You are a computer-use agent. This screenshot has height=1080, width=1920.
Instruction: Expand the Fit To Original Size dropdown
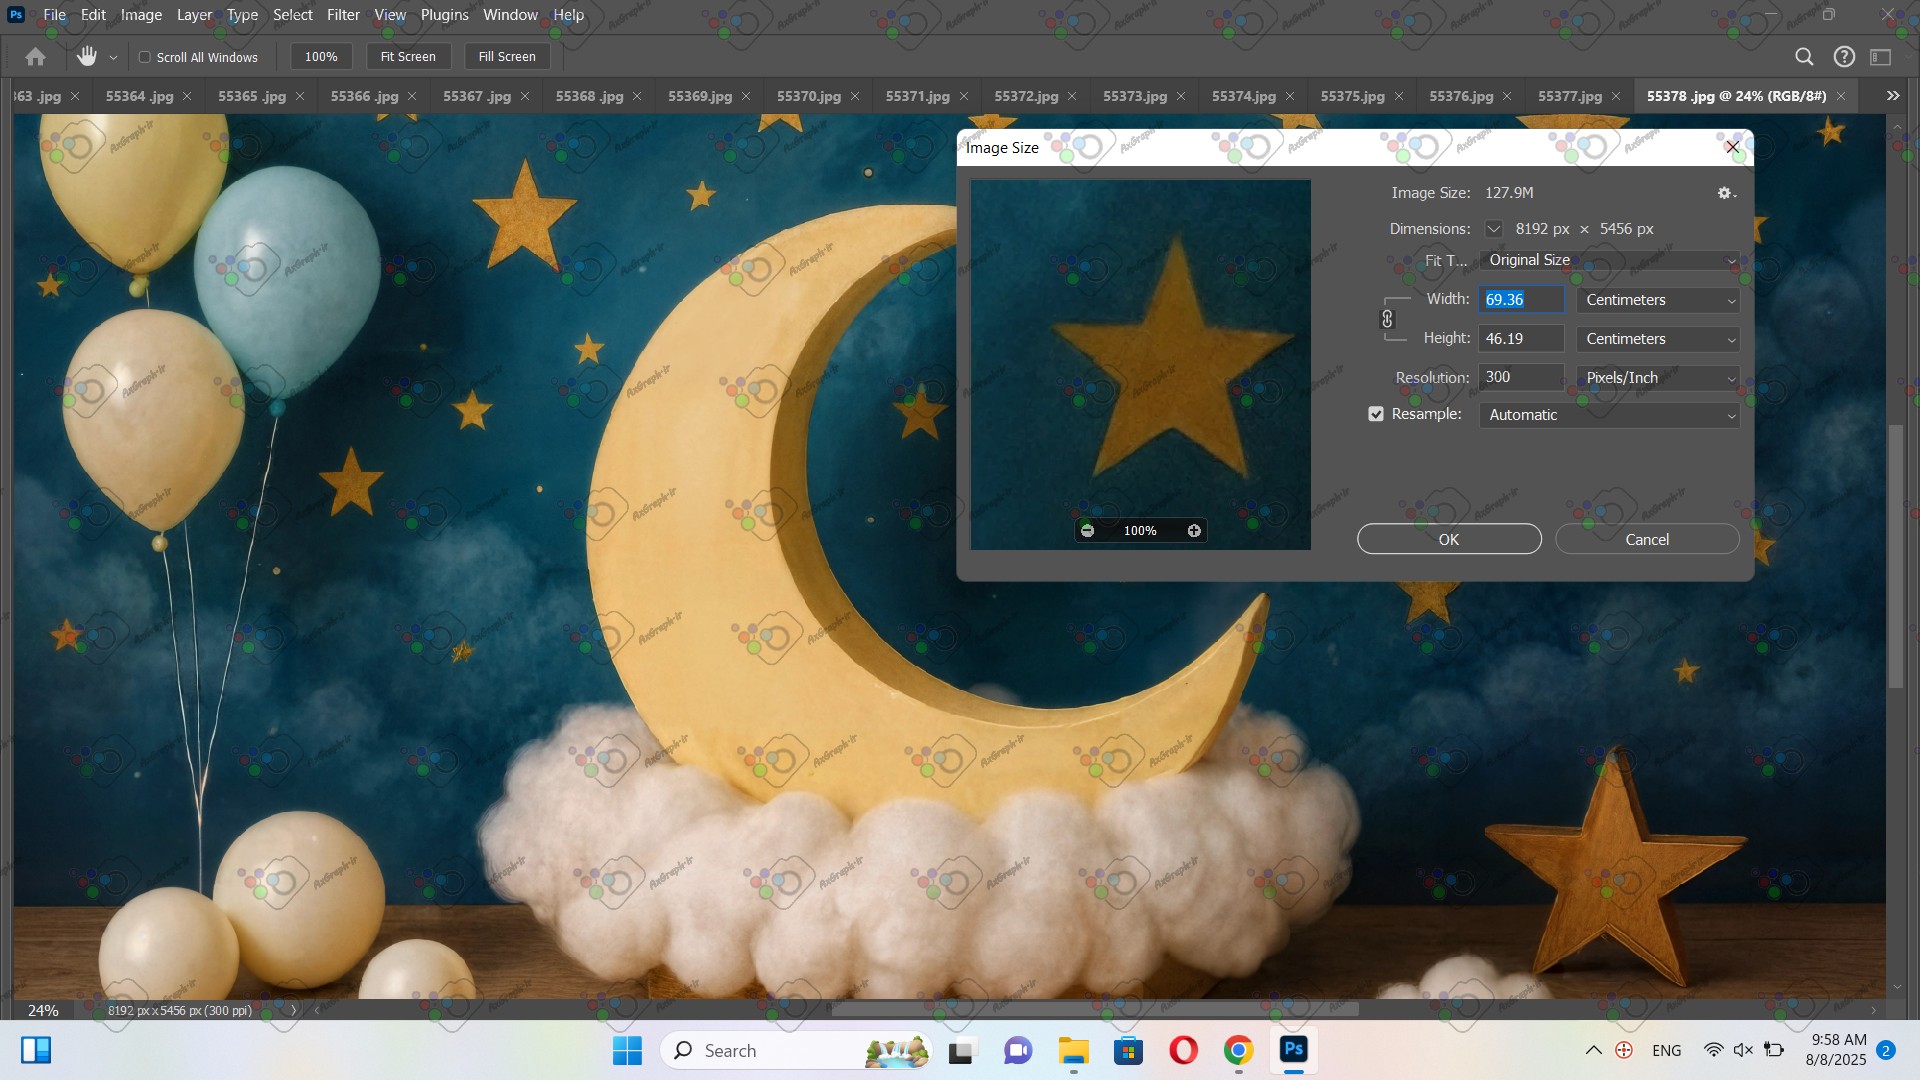pos(1608,260)
